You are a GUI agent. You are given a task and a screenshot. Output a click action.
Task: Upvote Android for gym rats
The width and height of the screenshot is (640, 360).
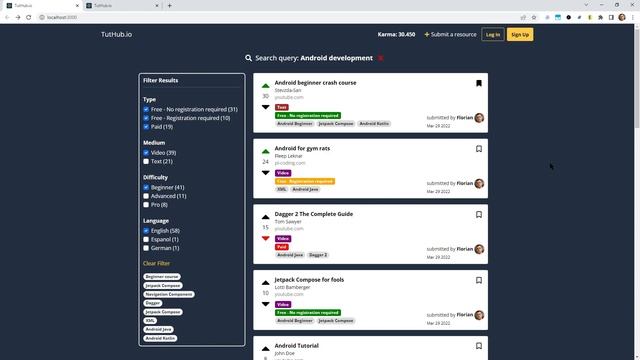(x=265, y=151)
